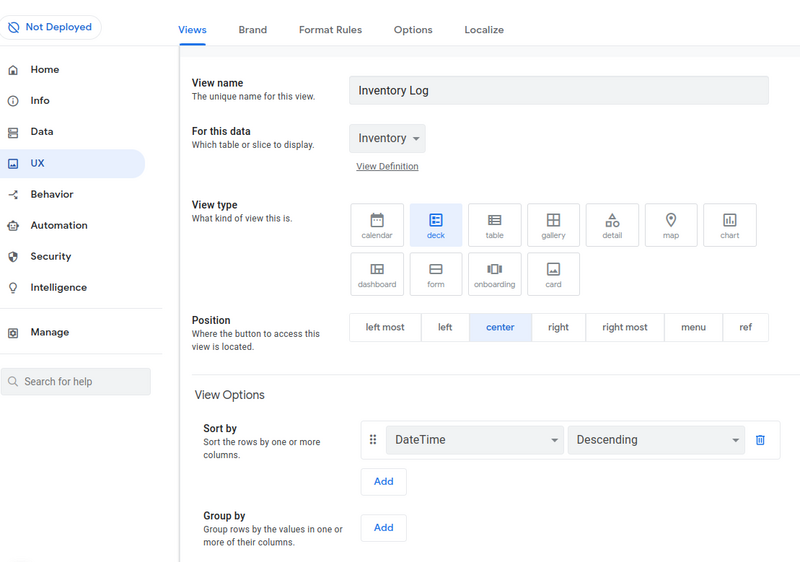The image size is (800, 562).
Task: Click the Data server icon
Action: [x=13, y=133]
